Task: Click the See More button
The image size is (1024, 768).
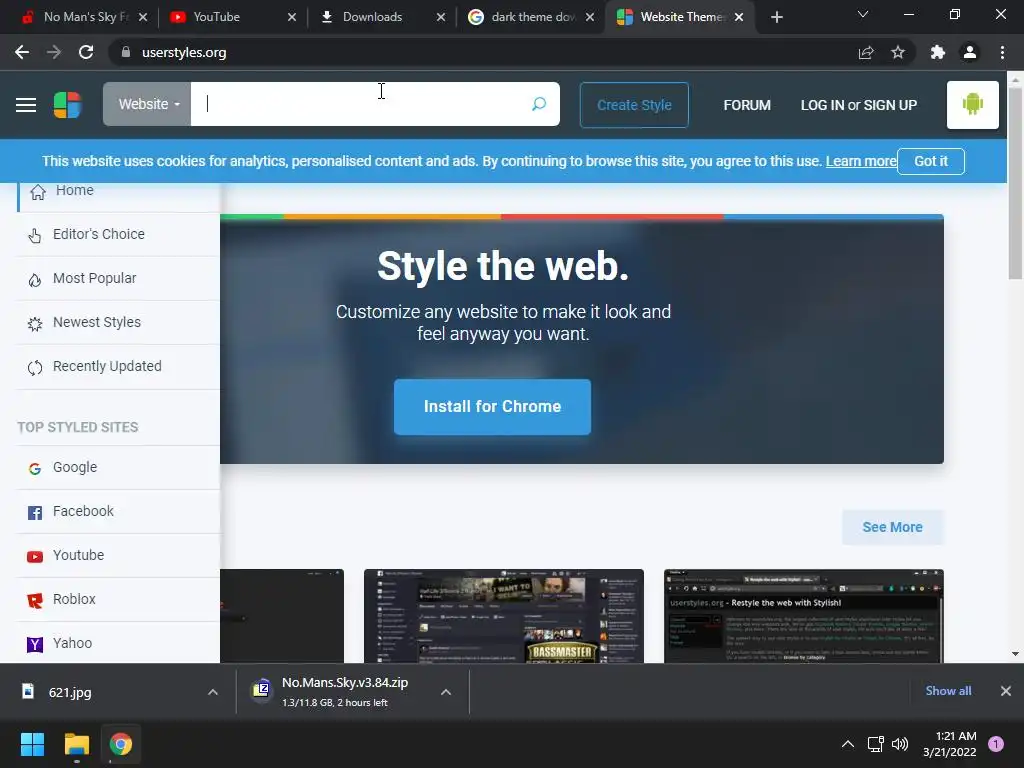Action: coord(893,527)
